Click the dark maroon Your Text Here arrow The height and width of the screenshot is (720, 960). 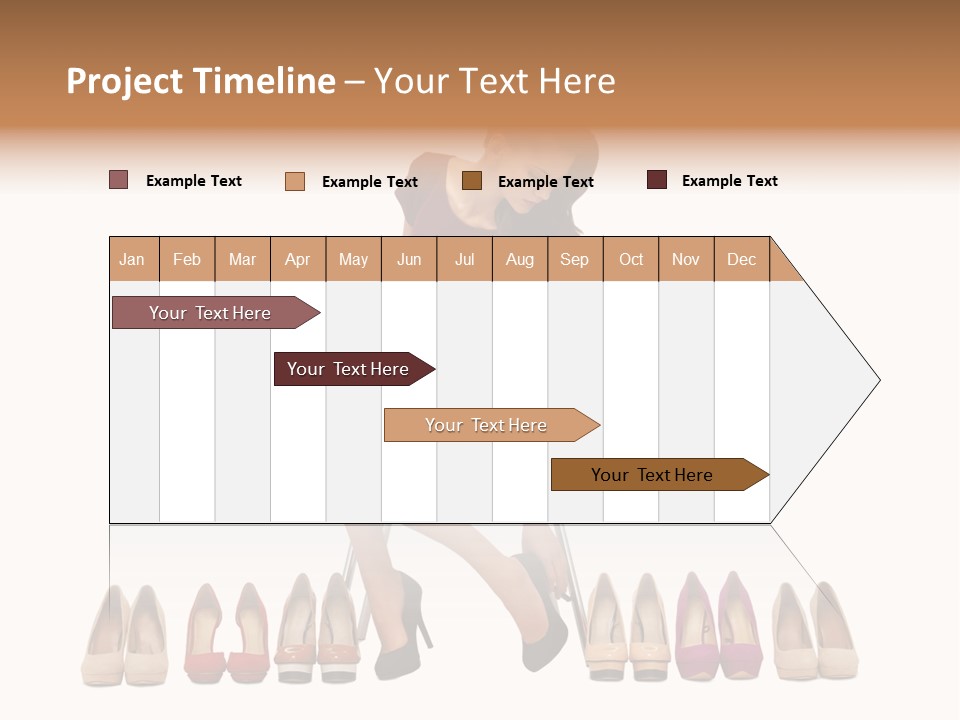[348, 368]
